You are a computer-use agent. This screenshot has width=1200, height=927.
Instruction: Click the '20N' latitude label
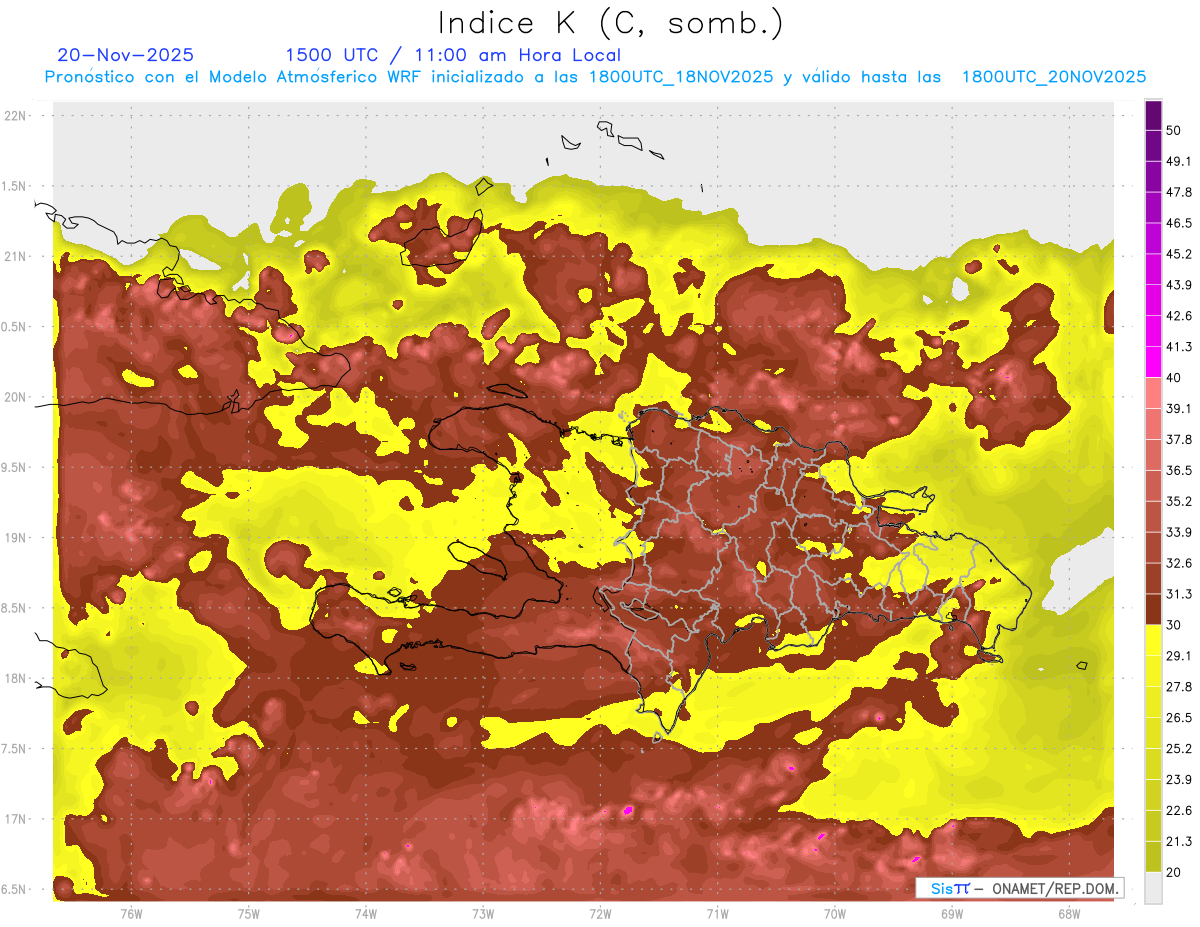click(x=17, y=397)
